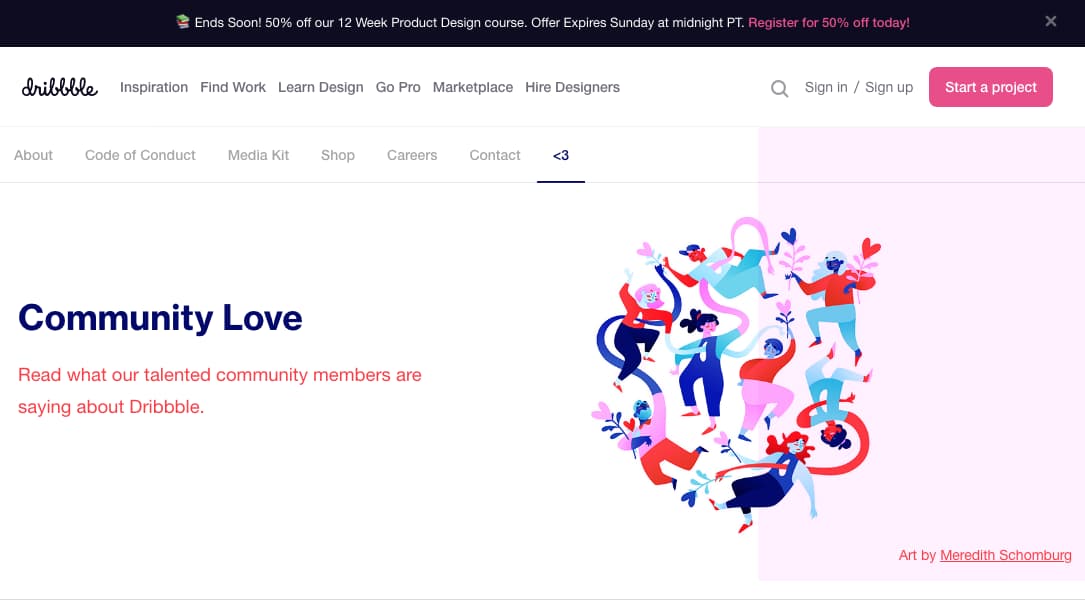Open the Find Work menu
The height and width of the screenshot is (600, 1085).
[232, 87]
